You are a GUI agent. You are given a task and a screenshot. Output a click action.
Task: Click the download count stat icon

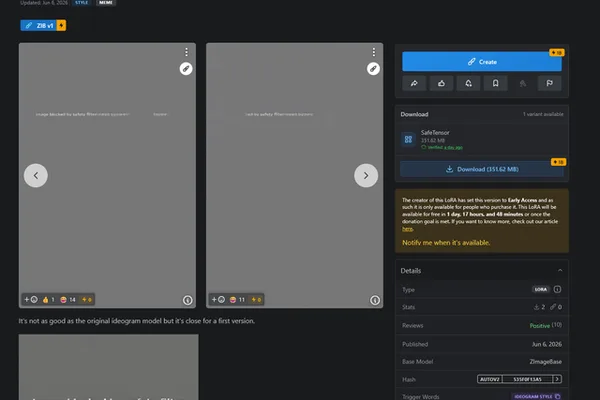point(536,307)
